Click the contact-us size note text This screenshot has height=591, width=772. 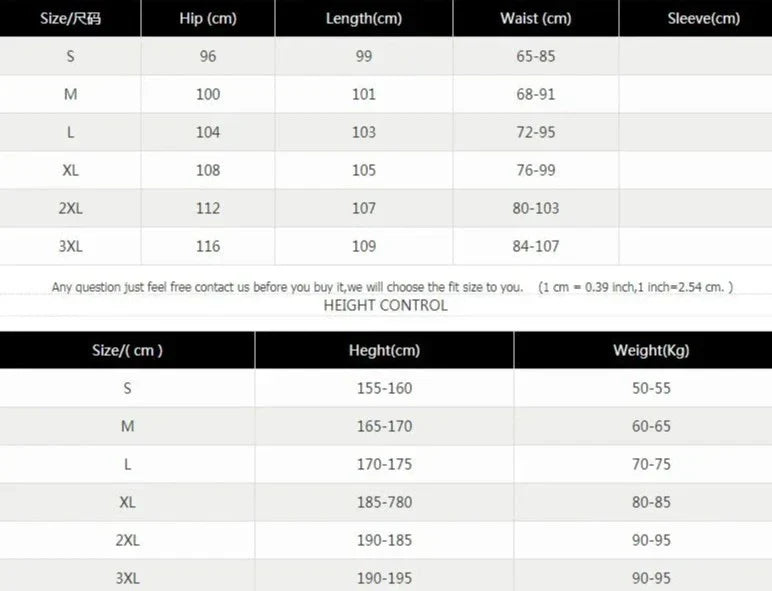pos(287,287)
